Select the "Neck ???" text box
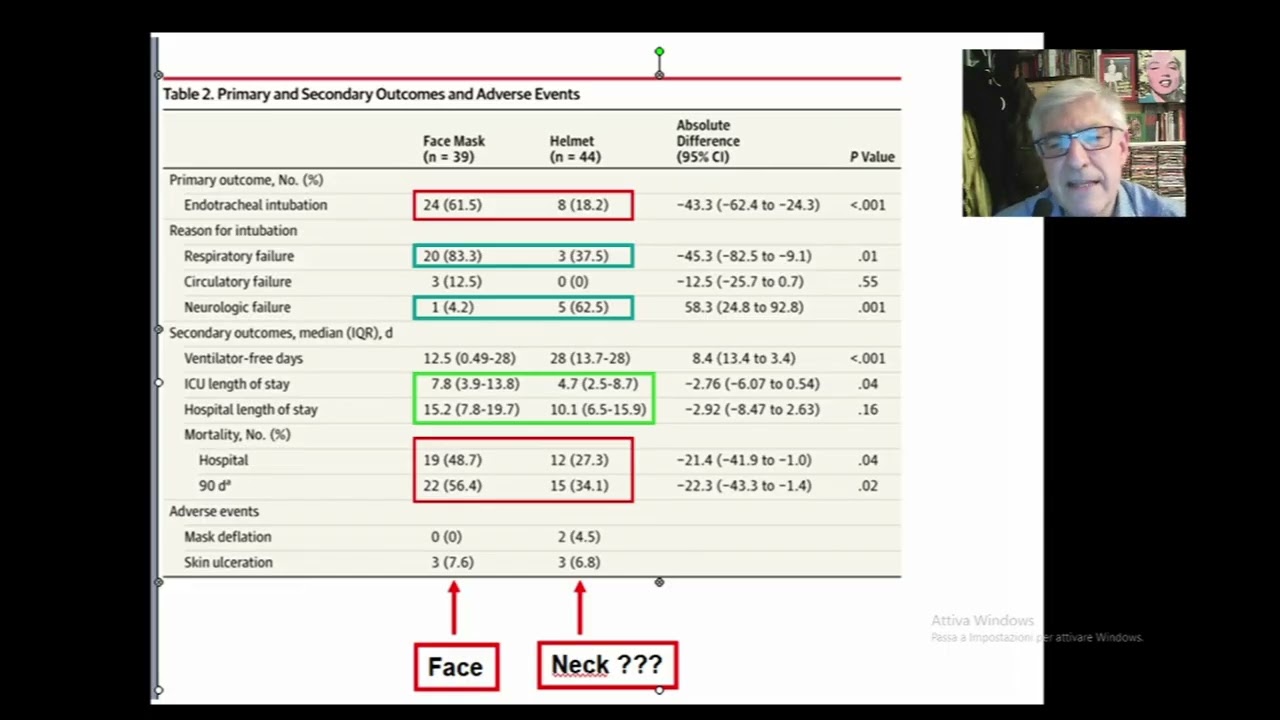1280x720 pixels. point(607,665)
